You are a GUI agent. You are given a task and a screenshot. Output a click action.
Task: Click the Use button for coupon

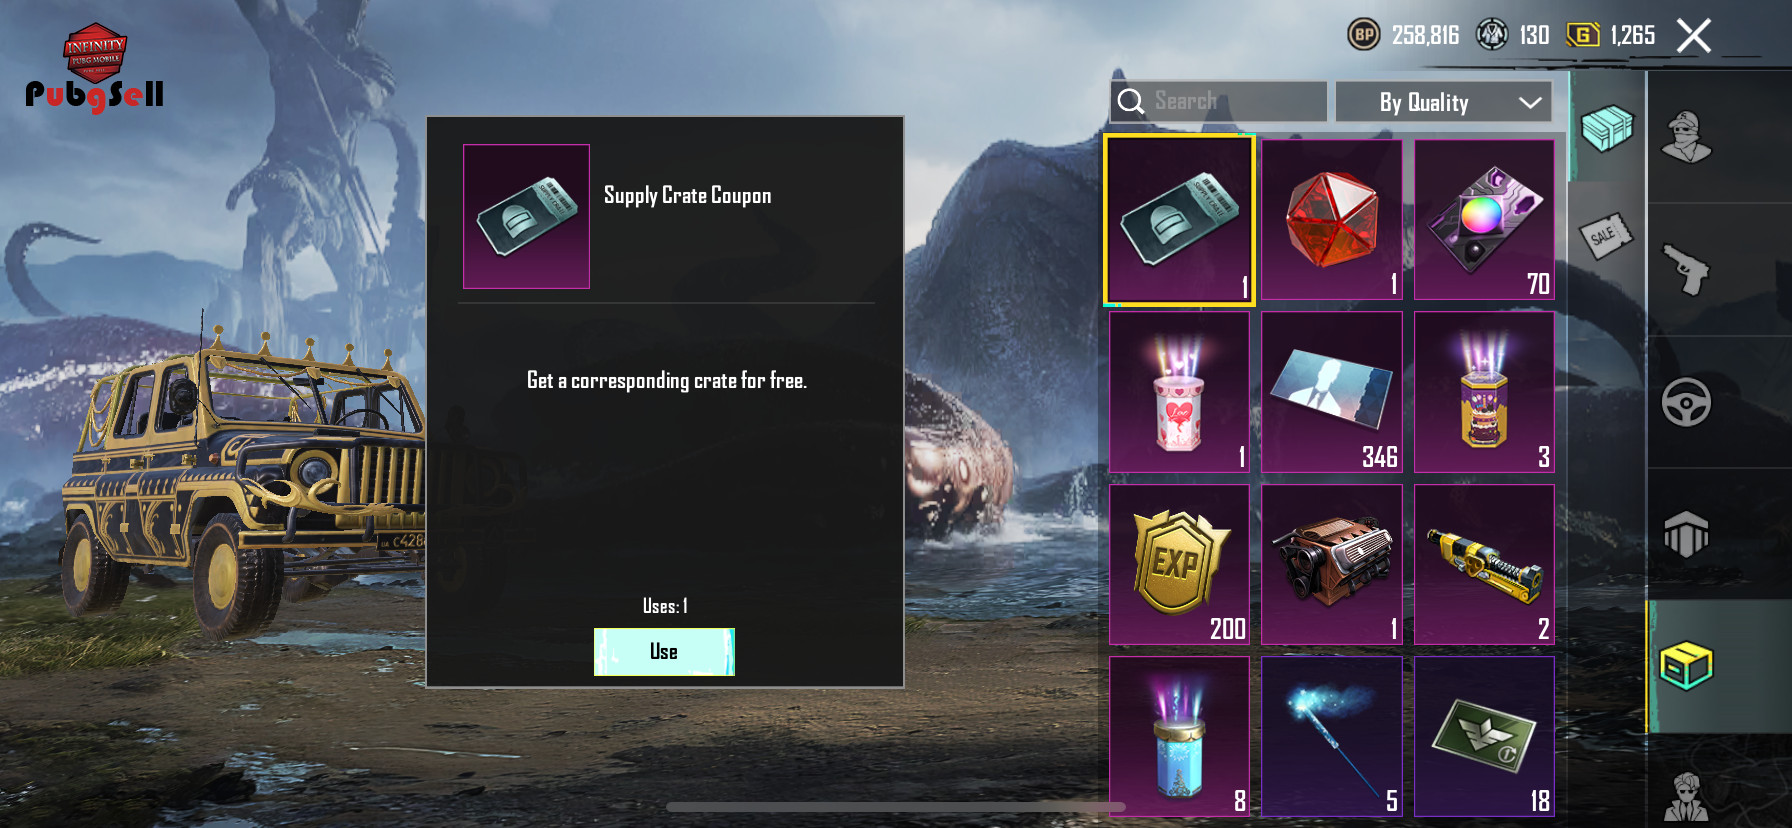coord(664,652)
